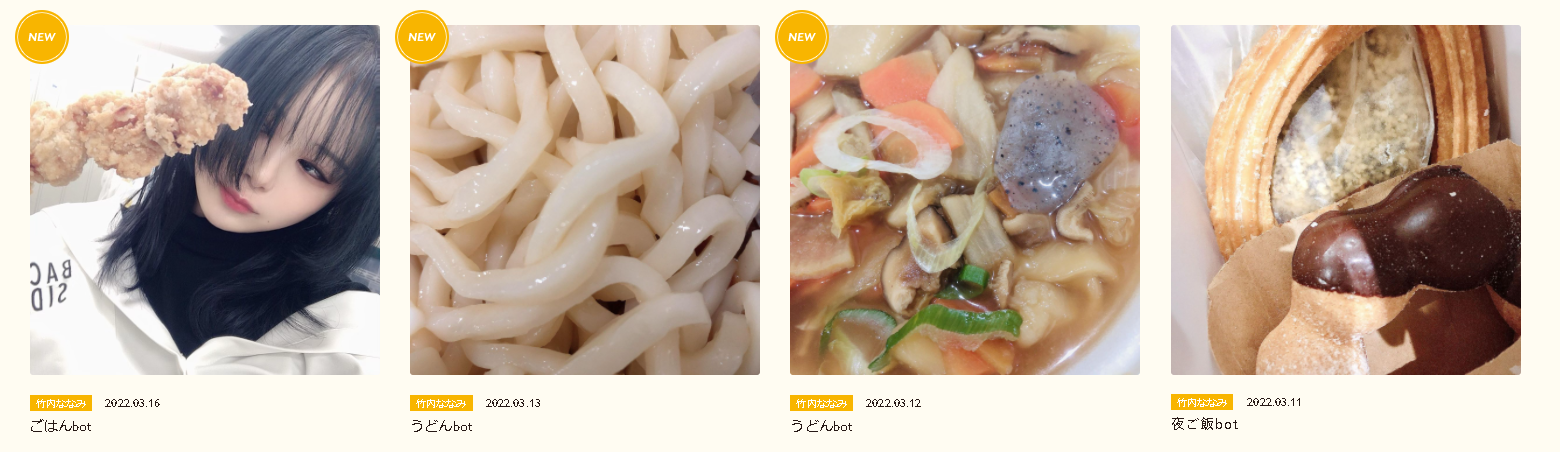The height and width of the screenshot is (452, 1560).
Task: Open the うどんbot title dated 2022.03.13
Action: click(441, 426)
